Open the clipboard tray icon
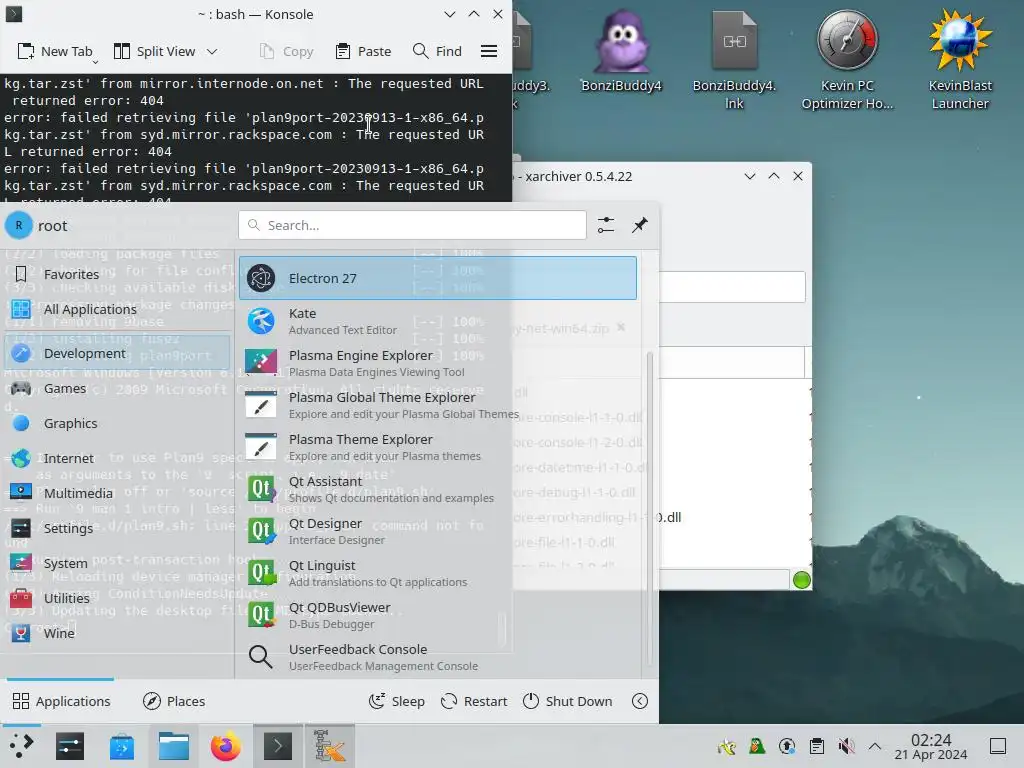Image resolution: width=1024 pixels, height=768 pixels. 816,746
